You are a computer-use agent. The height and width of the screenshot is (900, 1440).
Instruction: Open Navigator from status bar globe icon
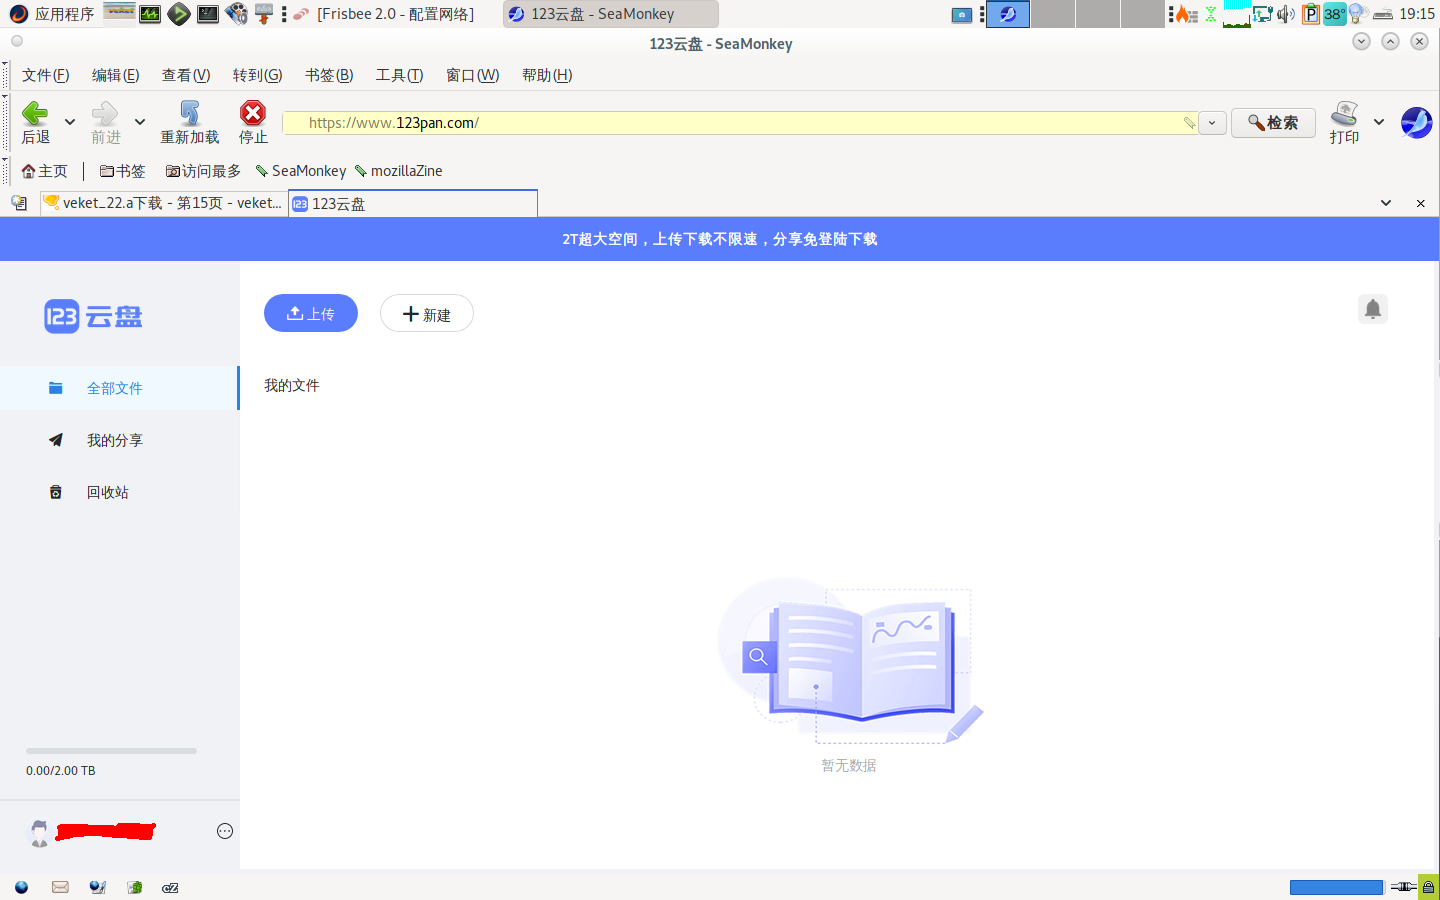(21, 887)
